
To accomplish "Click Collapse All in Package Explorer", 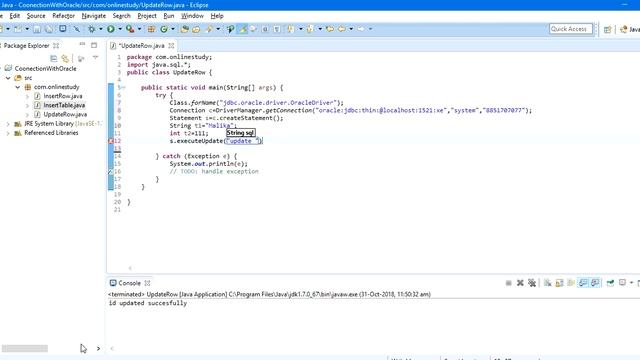I will pos(53,58).
